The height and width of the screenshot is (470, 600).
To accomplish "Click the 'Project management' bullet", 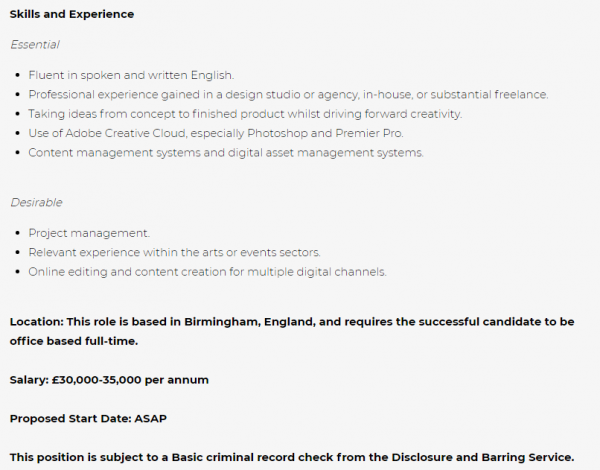I will click(x=89, y=233).
